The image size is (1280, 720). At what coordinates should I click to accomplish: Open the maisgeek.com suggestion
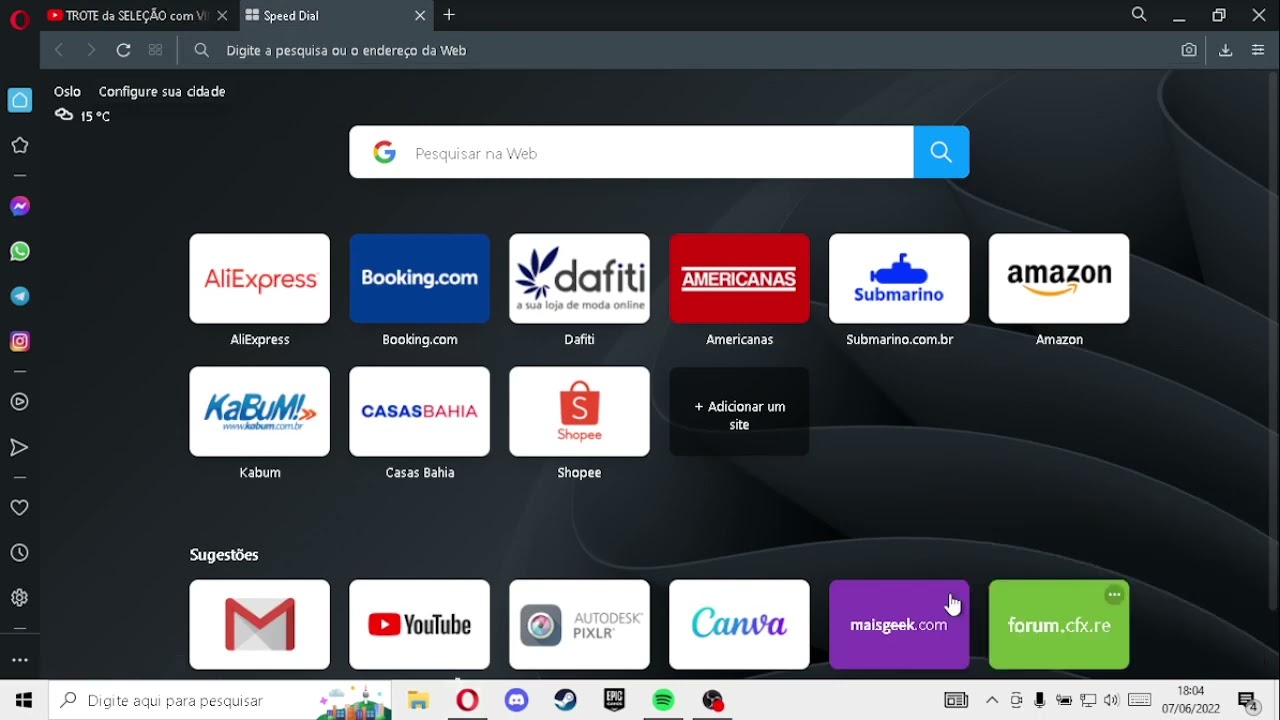tap(899, 624)
